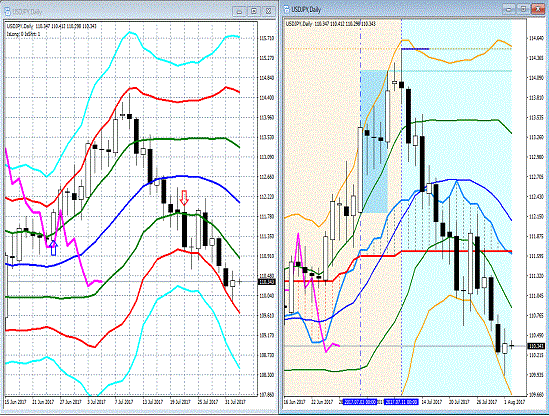Click the 14 Jul 2017 date on right chart
The image size is (549, 416).
point(432,402)
